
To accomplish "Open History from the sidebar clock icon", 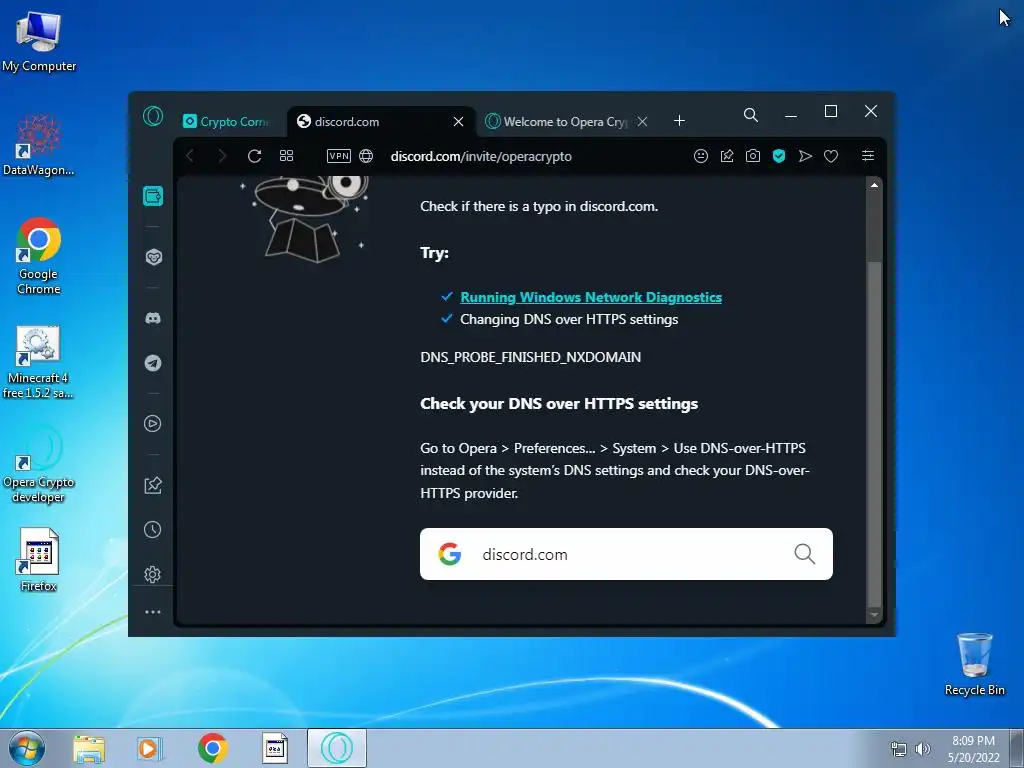I will coord(152,530).
